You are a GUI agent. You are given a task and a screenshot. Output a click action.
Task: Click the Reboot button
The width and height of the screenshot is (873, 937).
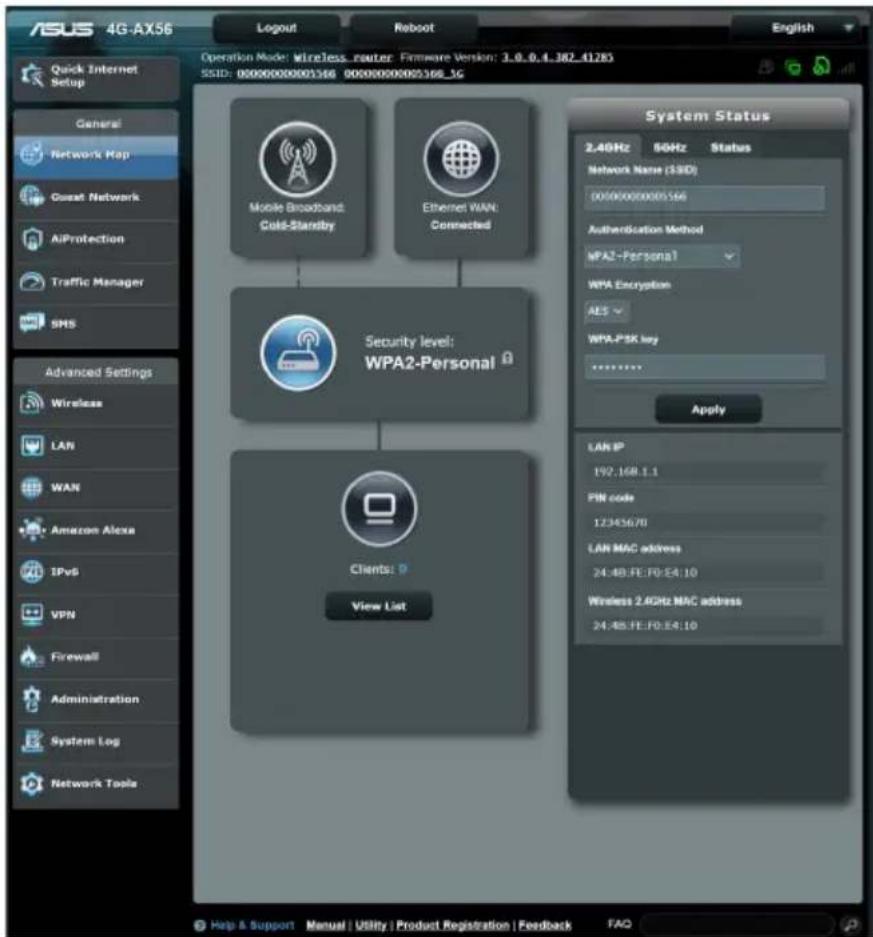pos(413,27)
